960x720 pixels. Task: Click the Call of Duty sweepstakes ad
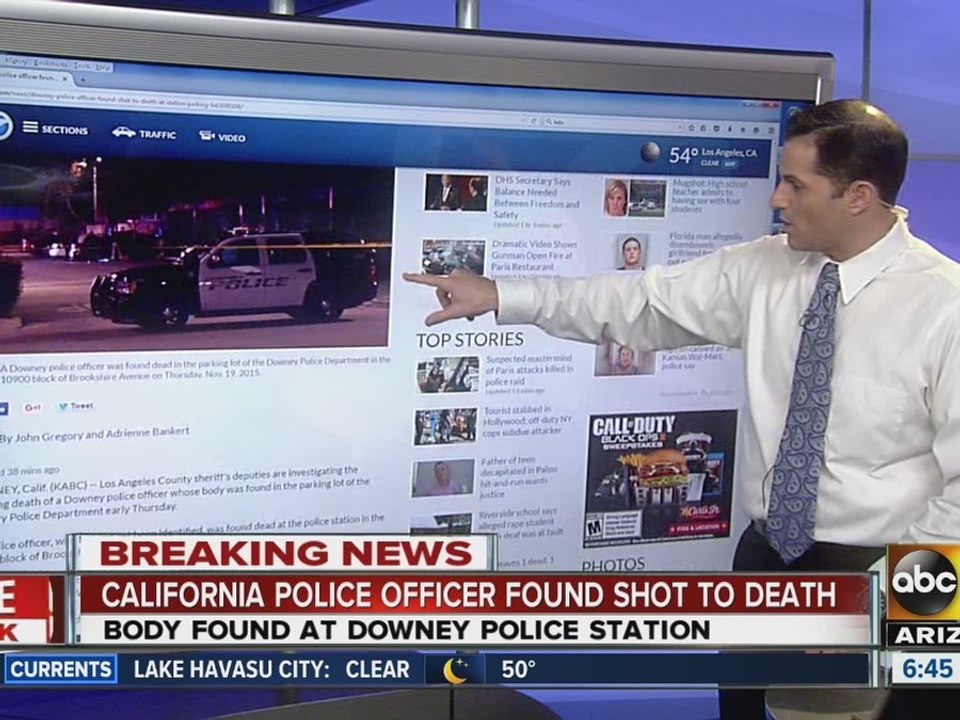660,479
